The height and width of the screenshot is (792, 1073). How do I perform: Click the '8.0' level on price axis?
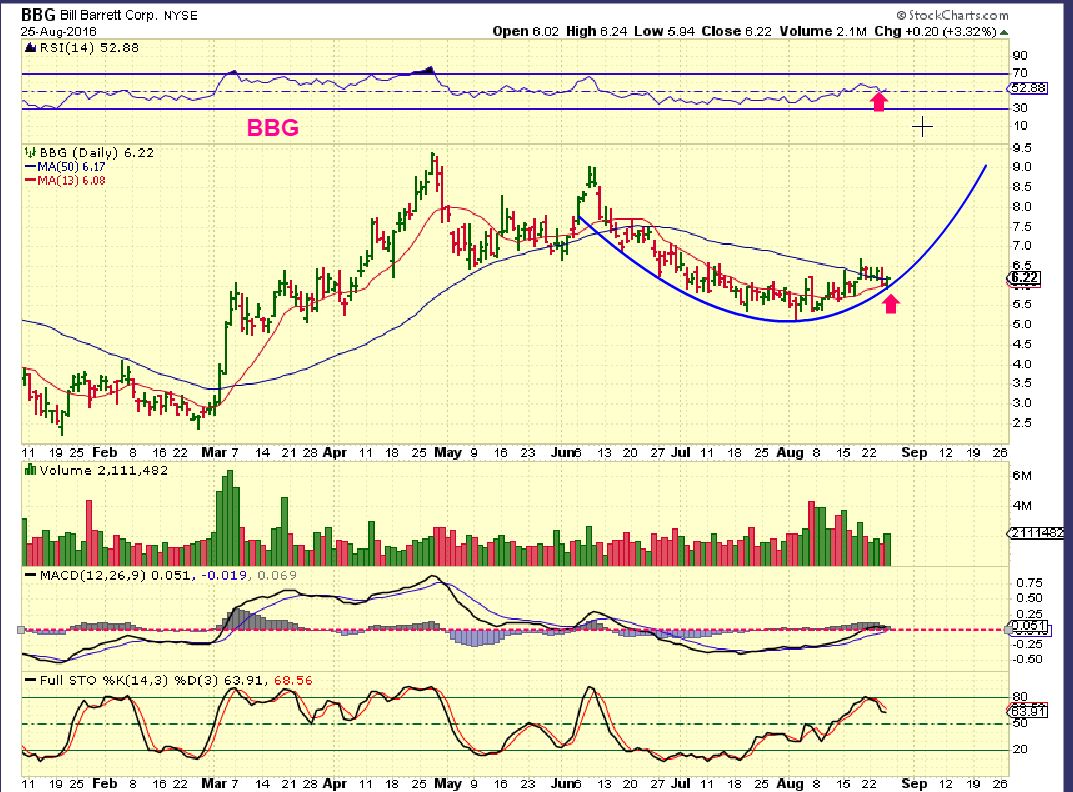1022,207
